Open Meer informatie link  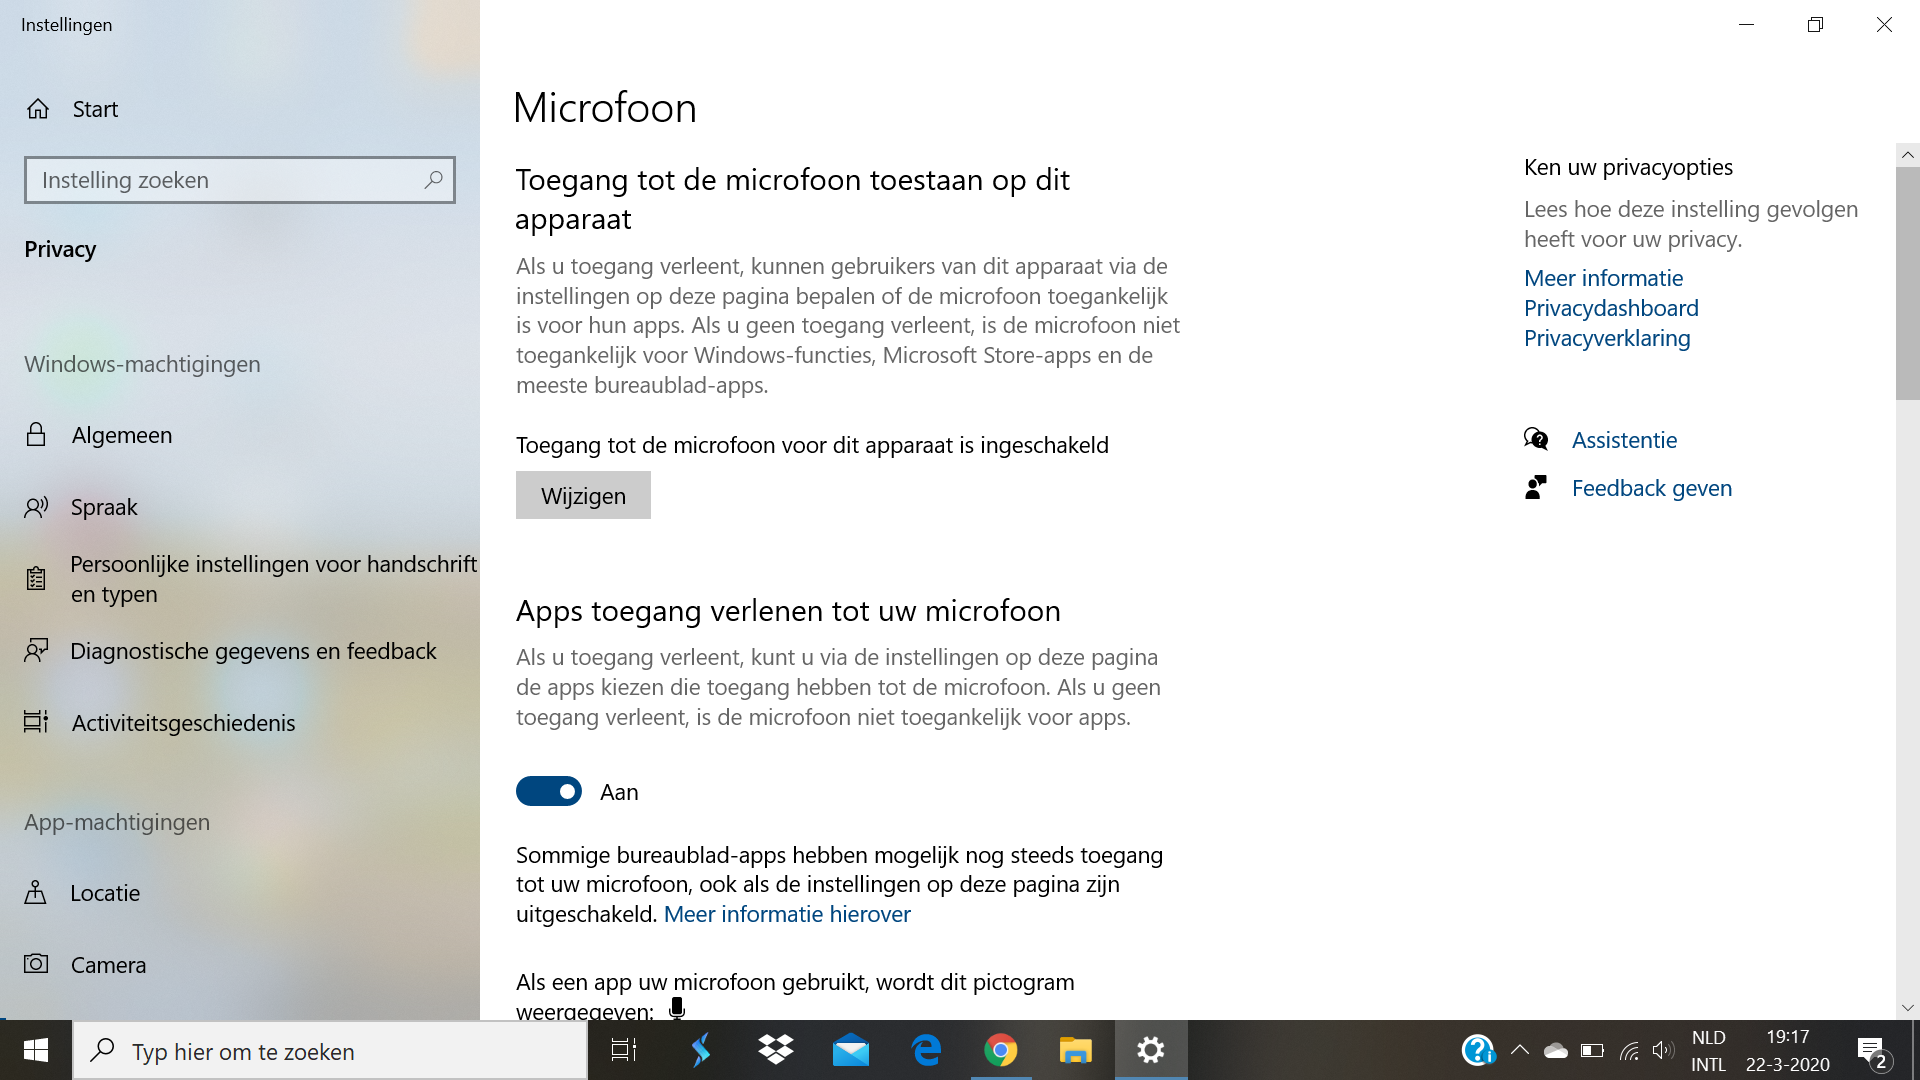pos(1603,278)
